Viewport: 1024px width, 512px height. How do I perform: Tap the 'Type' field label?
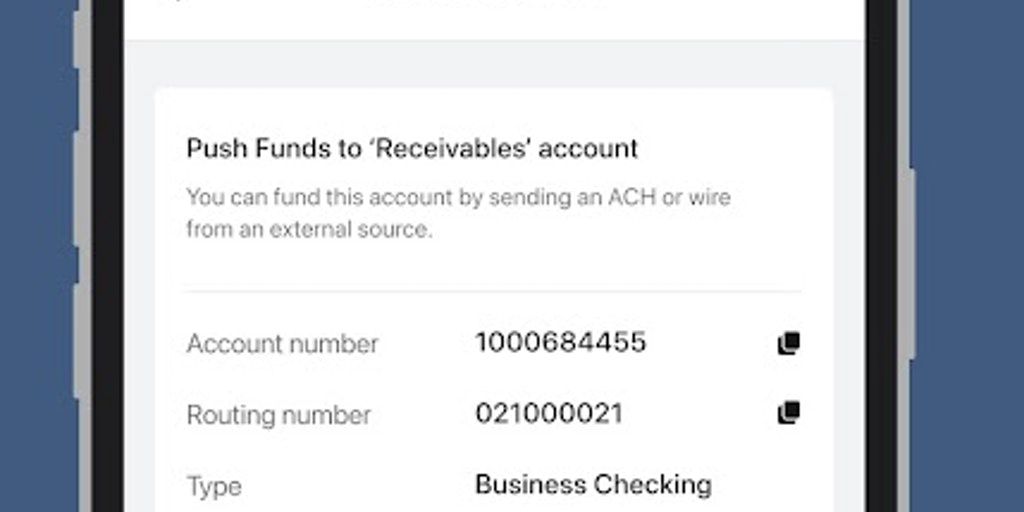tap(214, 486)
